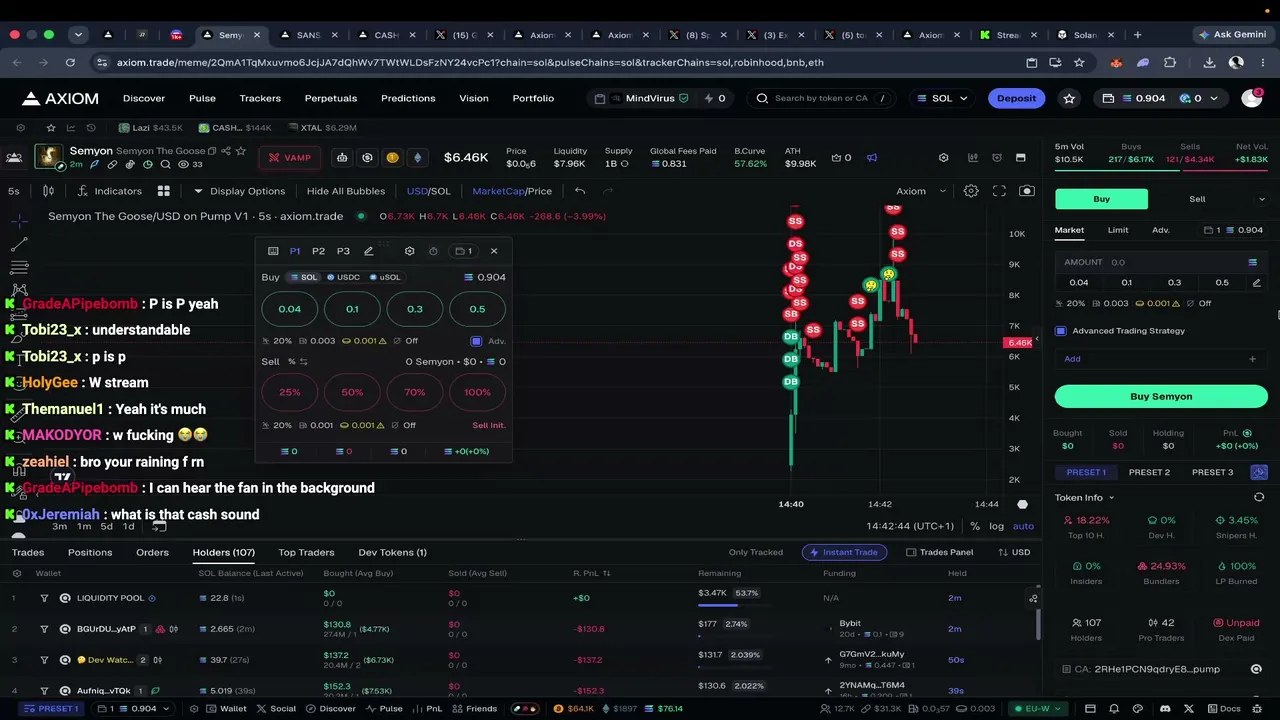1280x720 pixels.
Task: Edit quick amount presets with pencil icon
Action: coord(1256,283)
